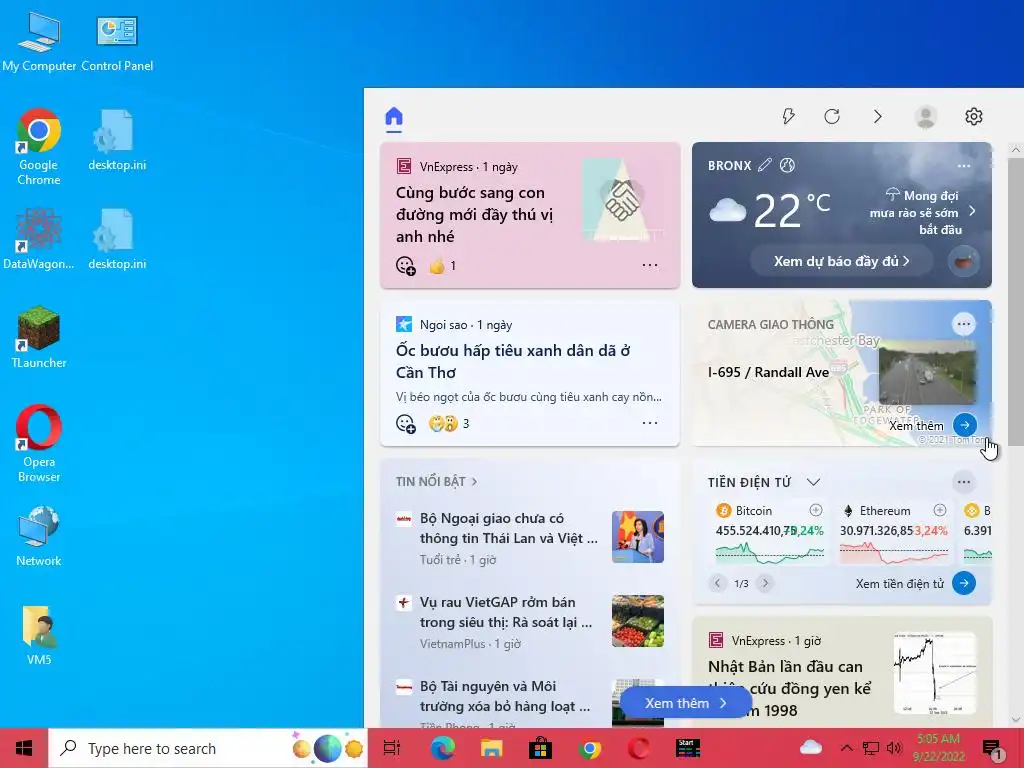Screen dimensions: 1024x768
Task: Edit the BRONX location with pencil icon
Action: pyautogui.click(x=765, y=165)
